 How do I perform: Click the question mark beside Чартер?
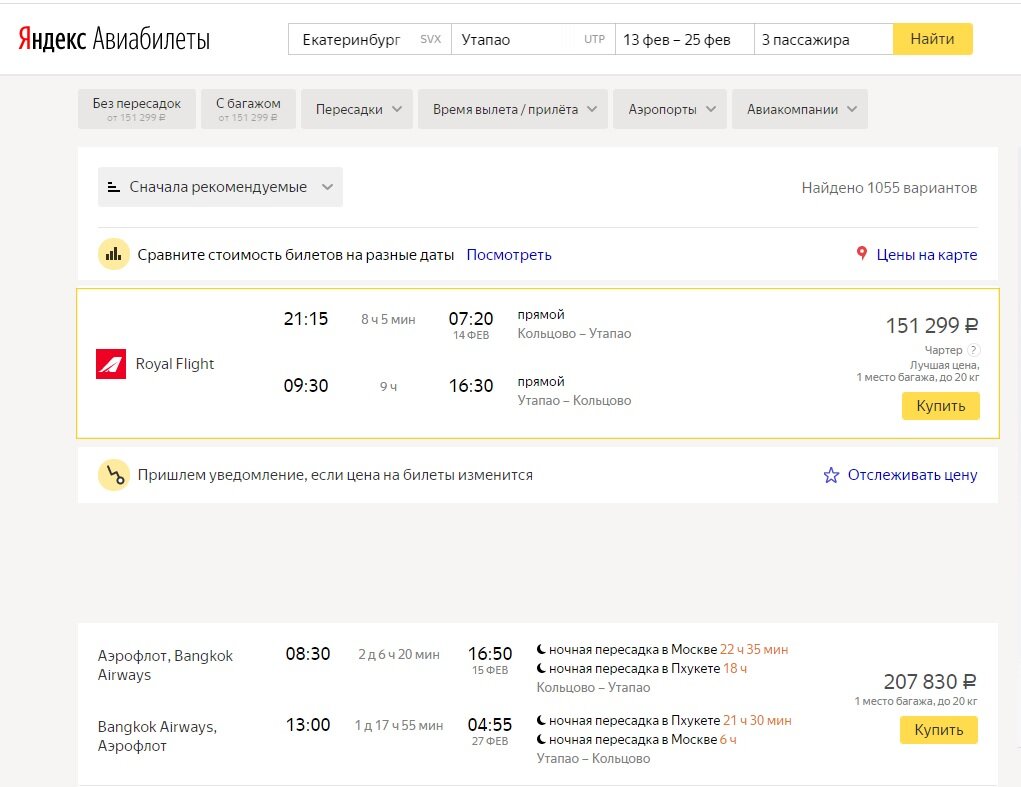tap(973, 350)
